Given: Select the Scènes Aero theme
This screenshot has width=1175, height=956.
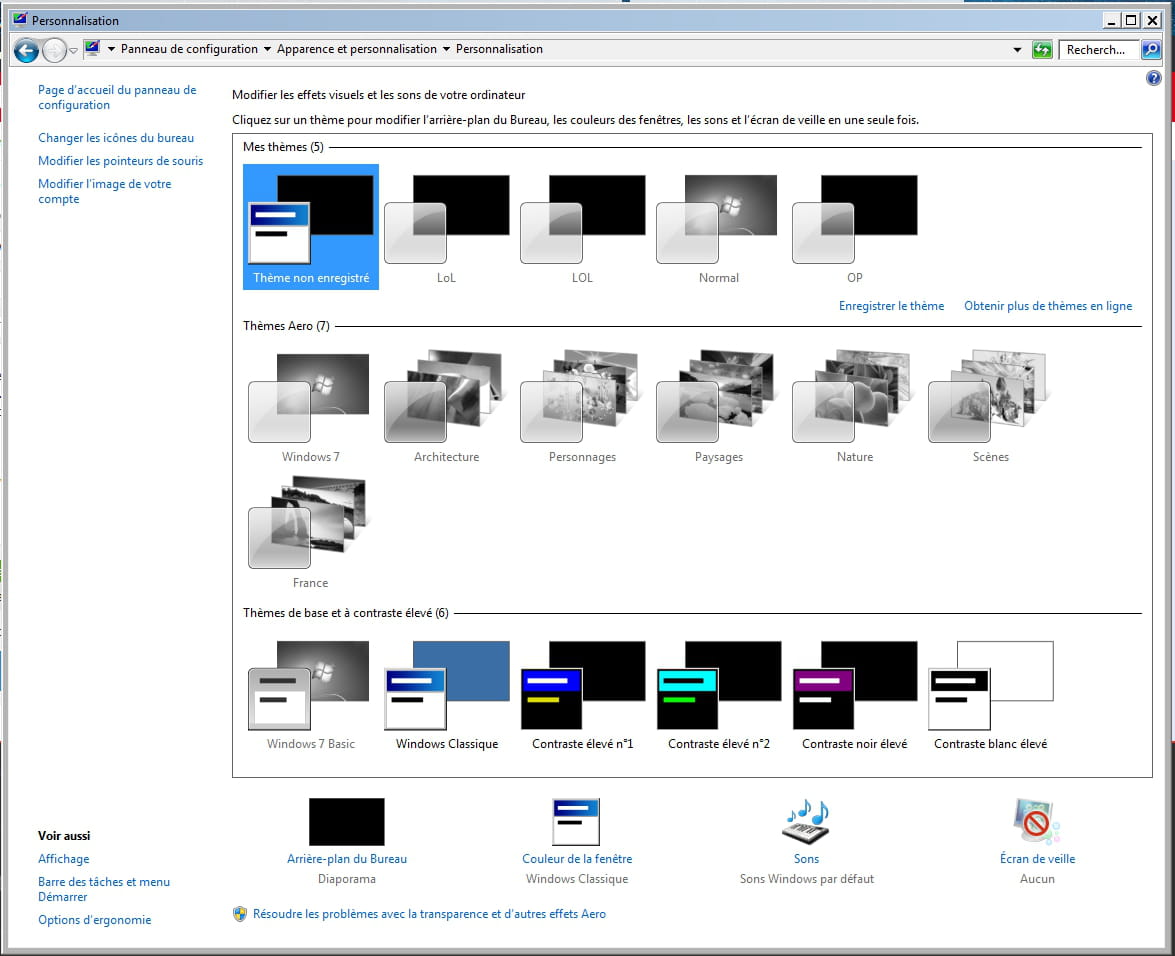Looking at the screenshot, I should coord(991,406).
